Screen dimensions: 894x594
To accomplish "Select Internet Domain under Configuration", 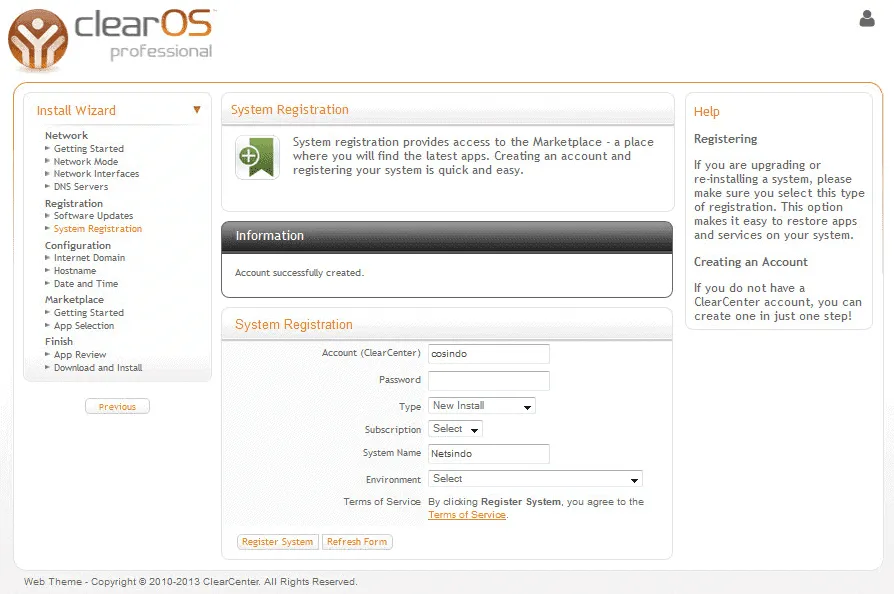I will tap(89, 258).
